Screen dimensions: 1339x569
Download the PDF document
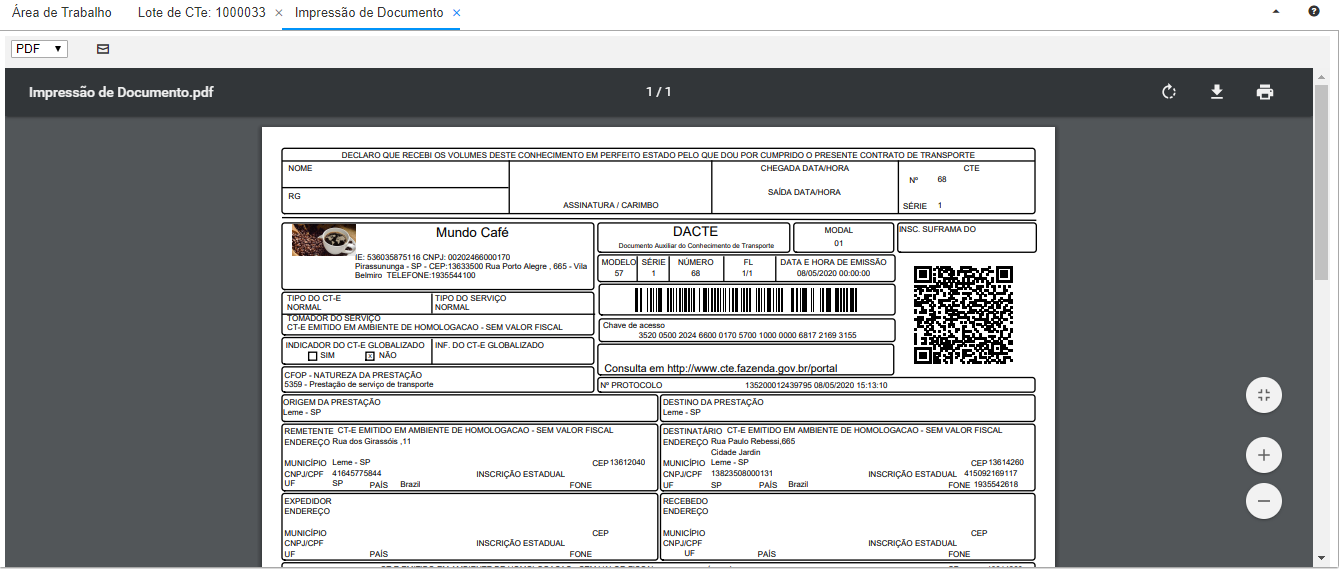coord(1217,93)
